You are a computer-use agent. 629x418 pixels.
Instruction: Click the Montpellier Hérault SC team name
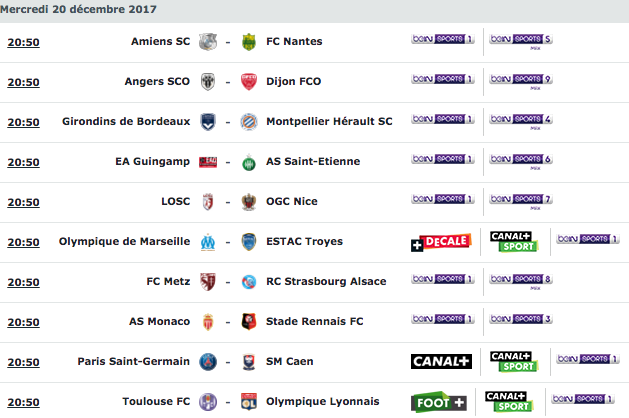(x=329, y=122)
